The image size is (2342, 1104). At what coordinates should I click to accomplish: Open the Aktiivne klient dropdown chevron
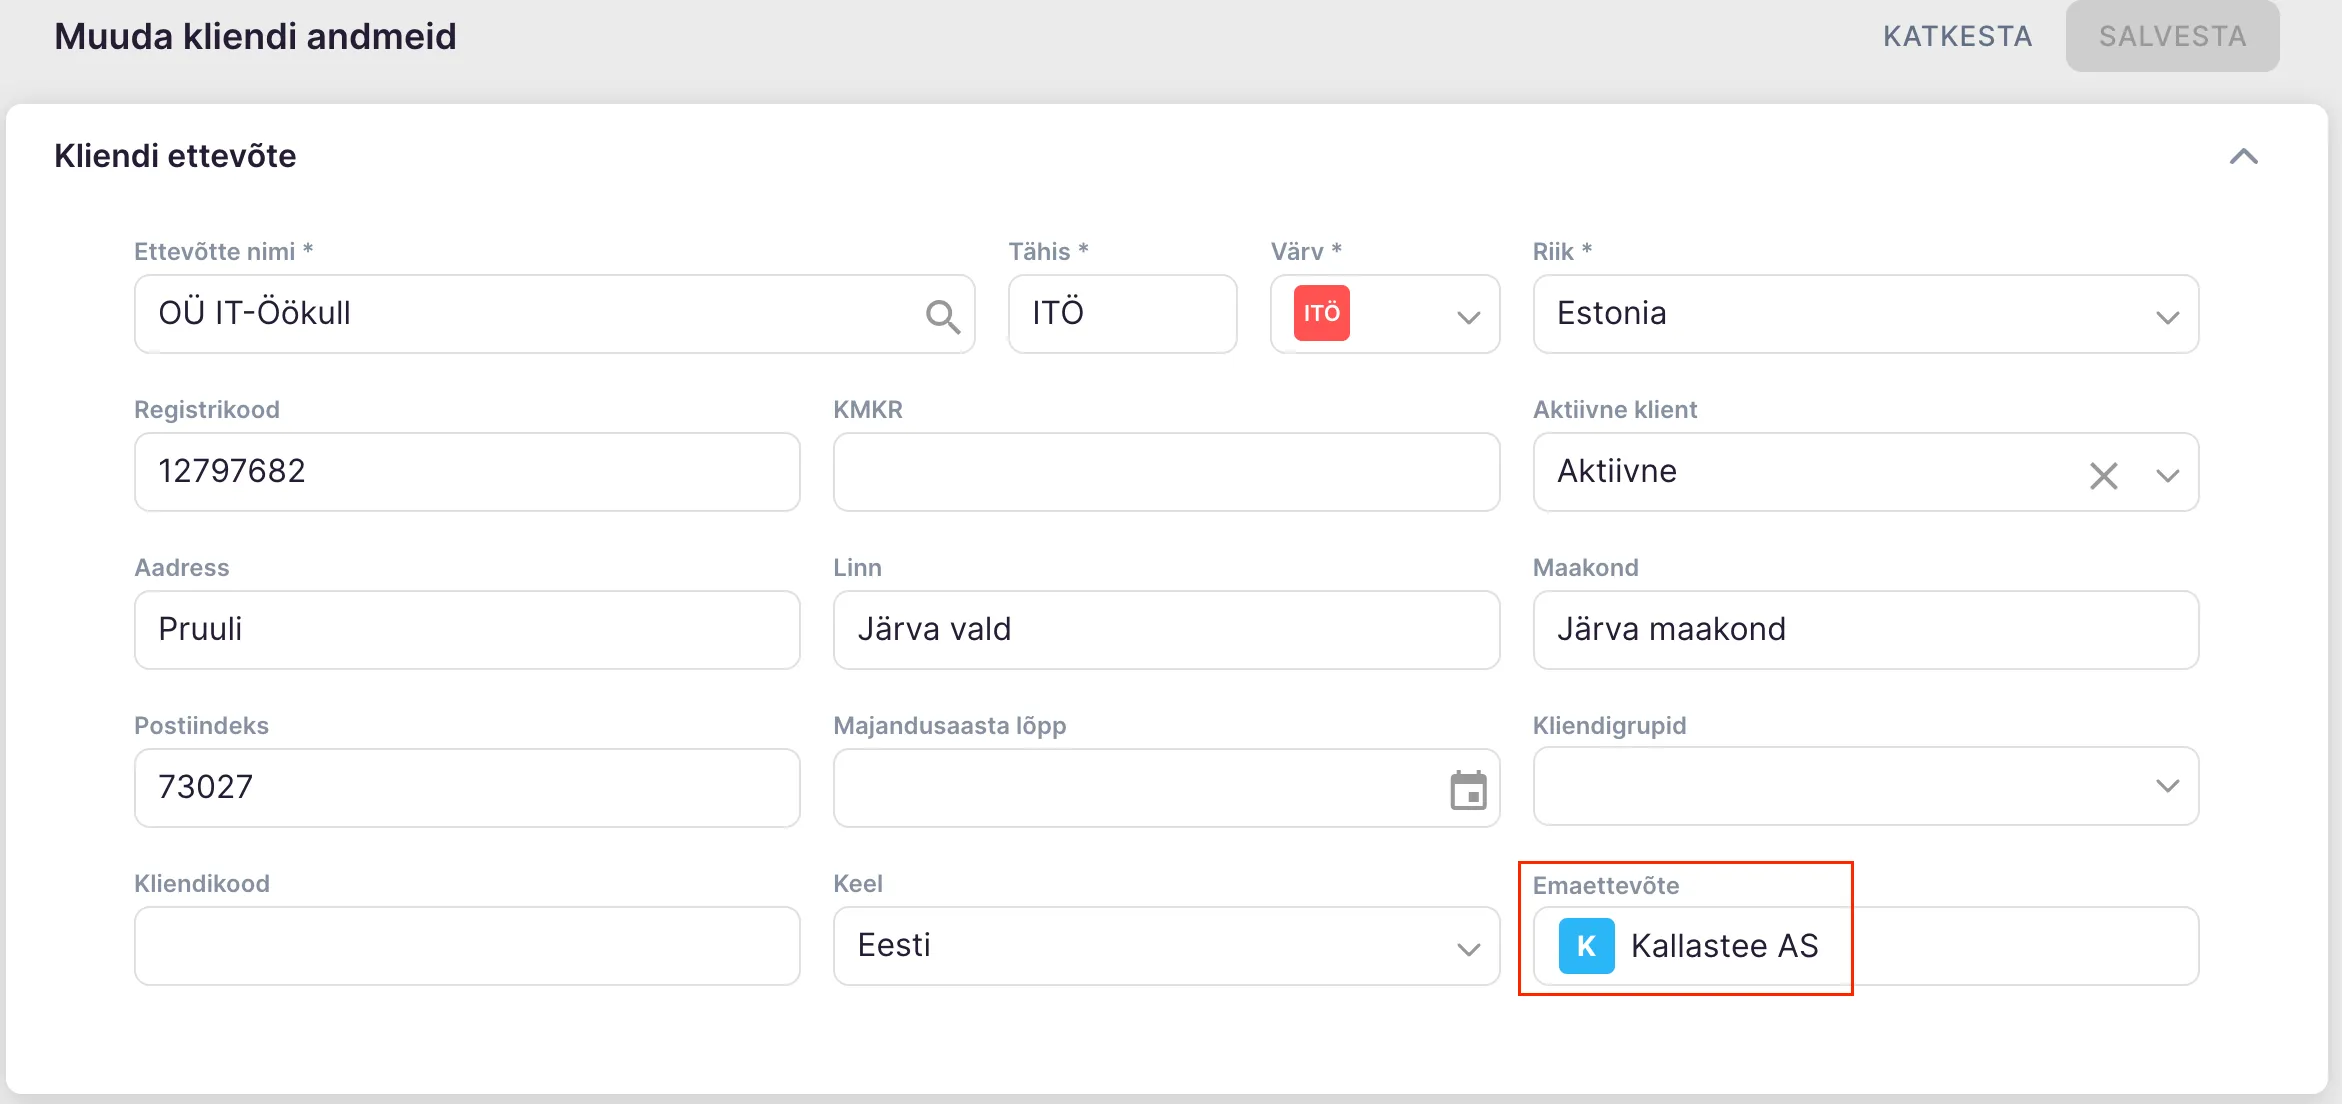click(x=2167, y=475)
